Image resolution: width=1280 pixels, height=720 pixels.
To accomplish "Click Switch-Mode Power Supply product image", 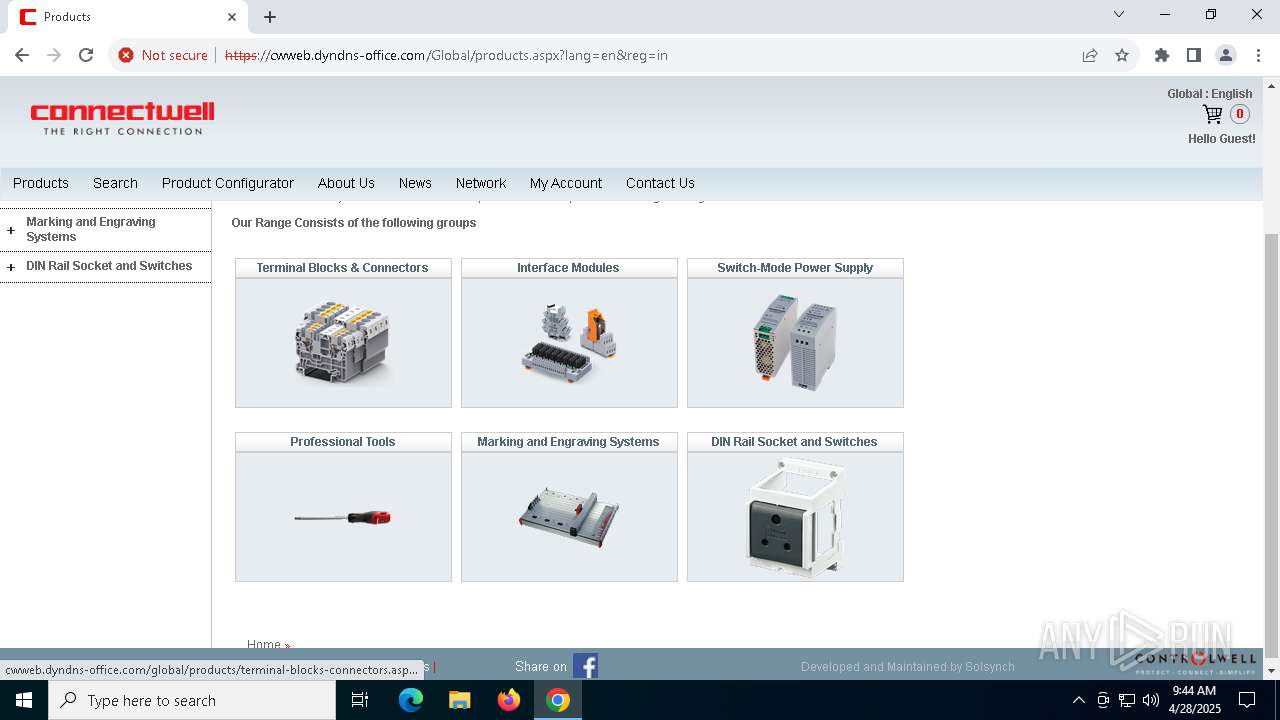I will [795, 342].
